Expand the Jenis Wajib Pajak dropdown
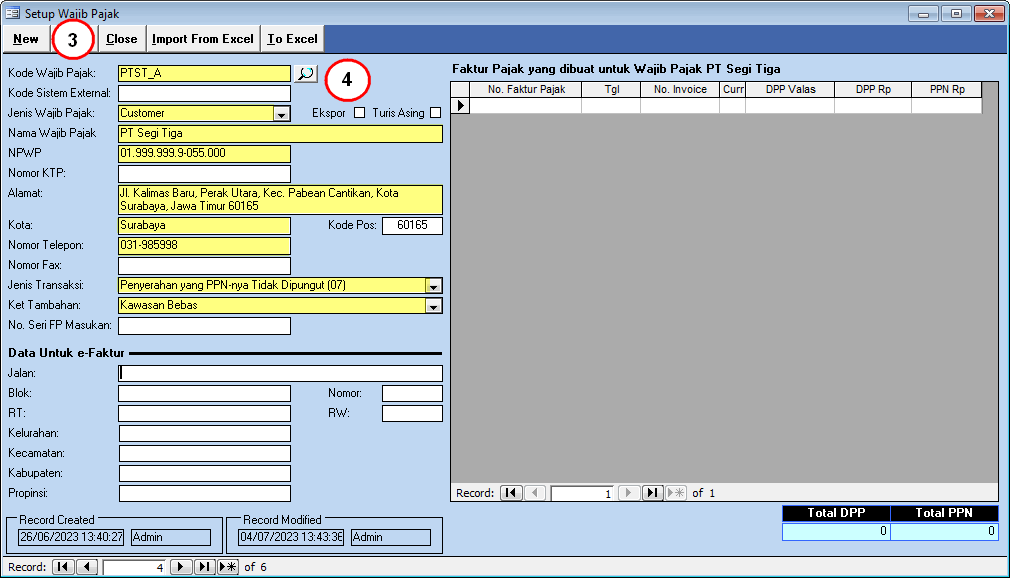Viewport: 1010px width, 578px height. coord(282,114)
